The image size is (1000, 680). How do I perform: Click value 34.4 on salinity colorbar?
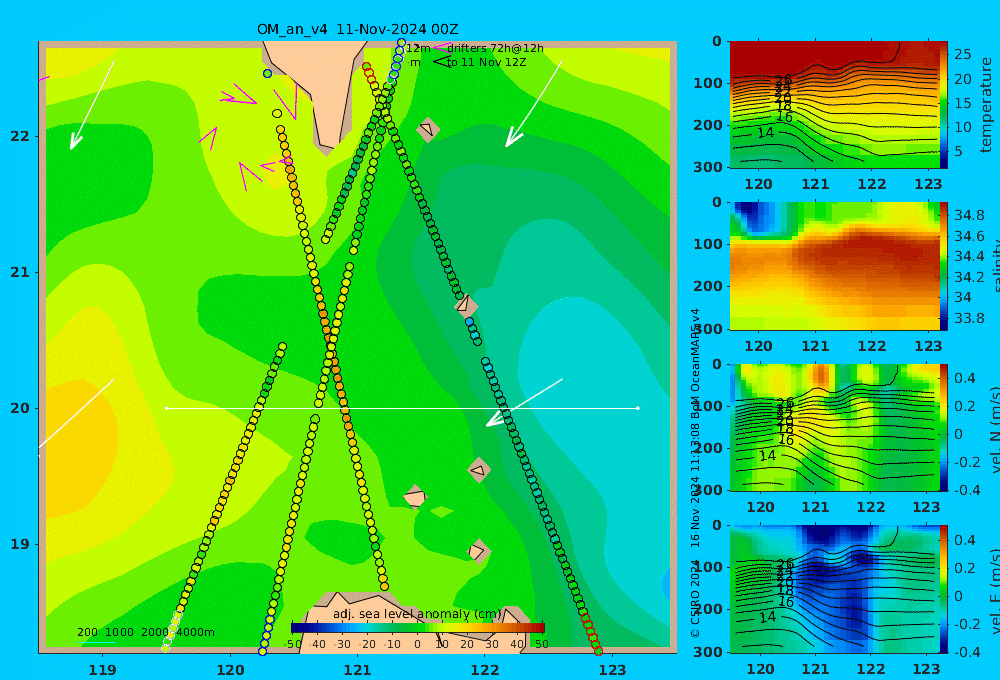click(x=969, y=256)
